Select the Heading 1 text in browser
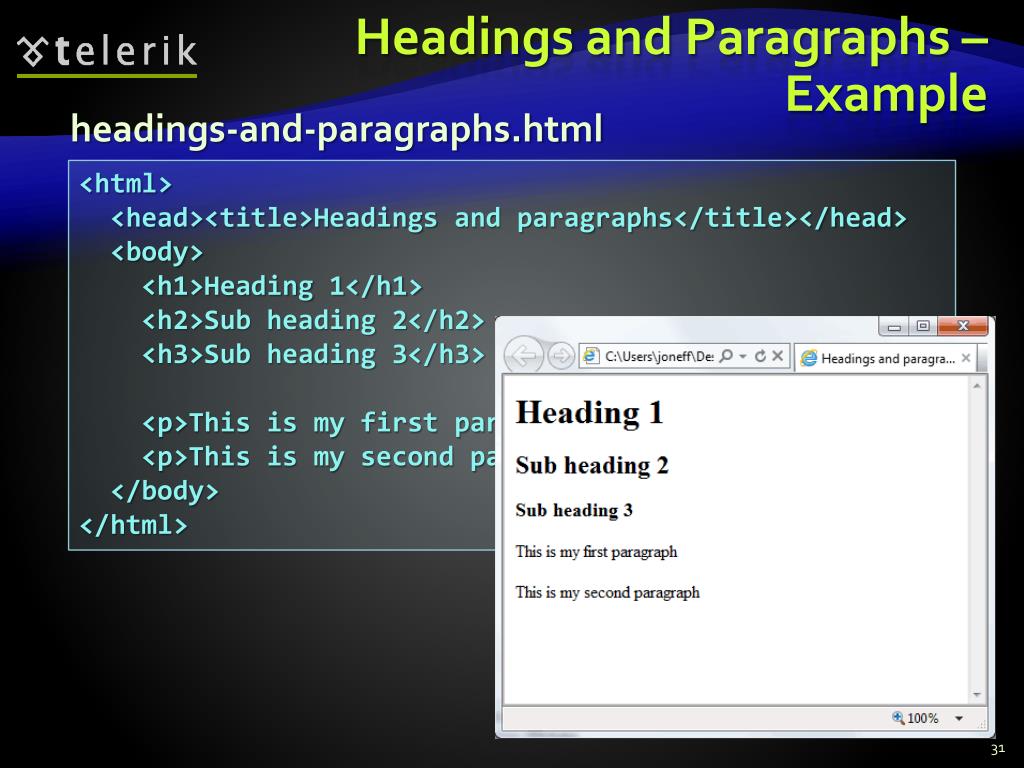 [589, 413]
